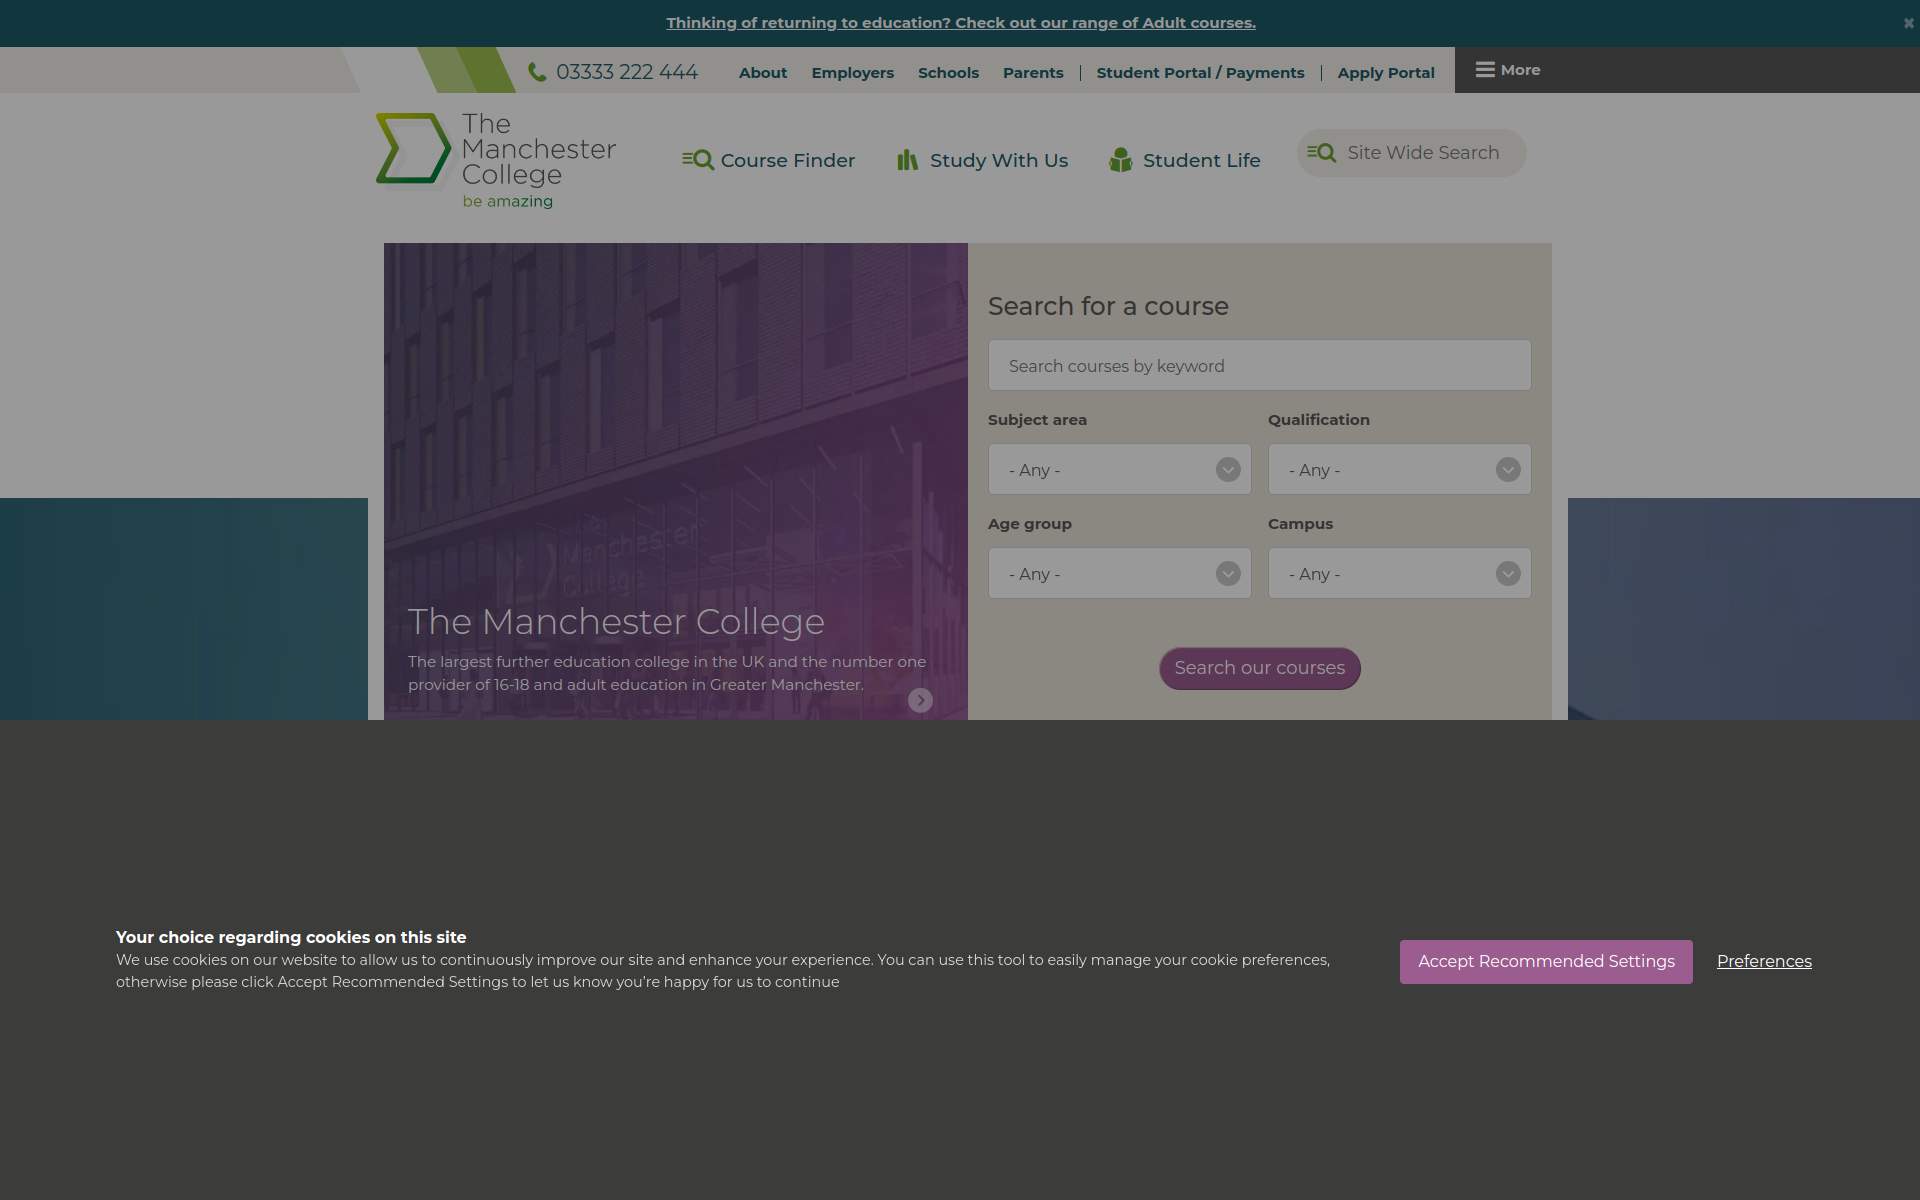
Task: Open the Student Life navigation item
Action: click(x=1185, y=160)
